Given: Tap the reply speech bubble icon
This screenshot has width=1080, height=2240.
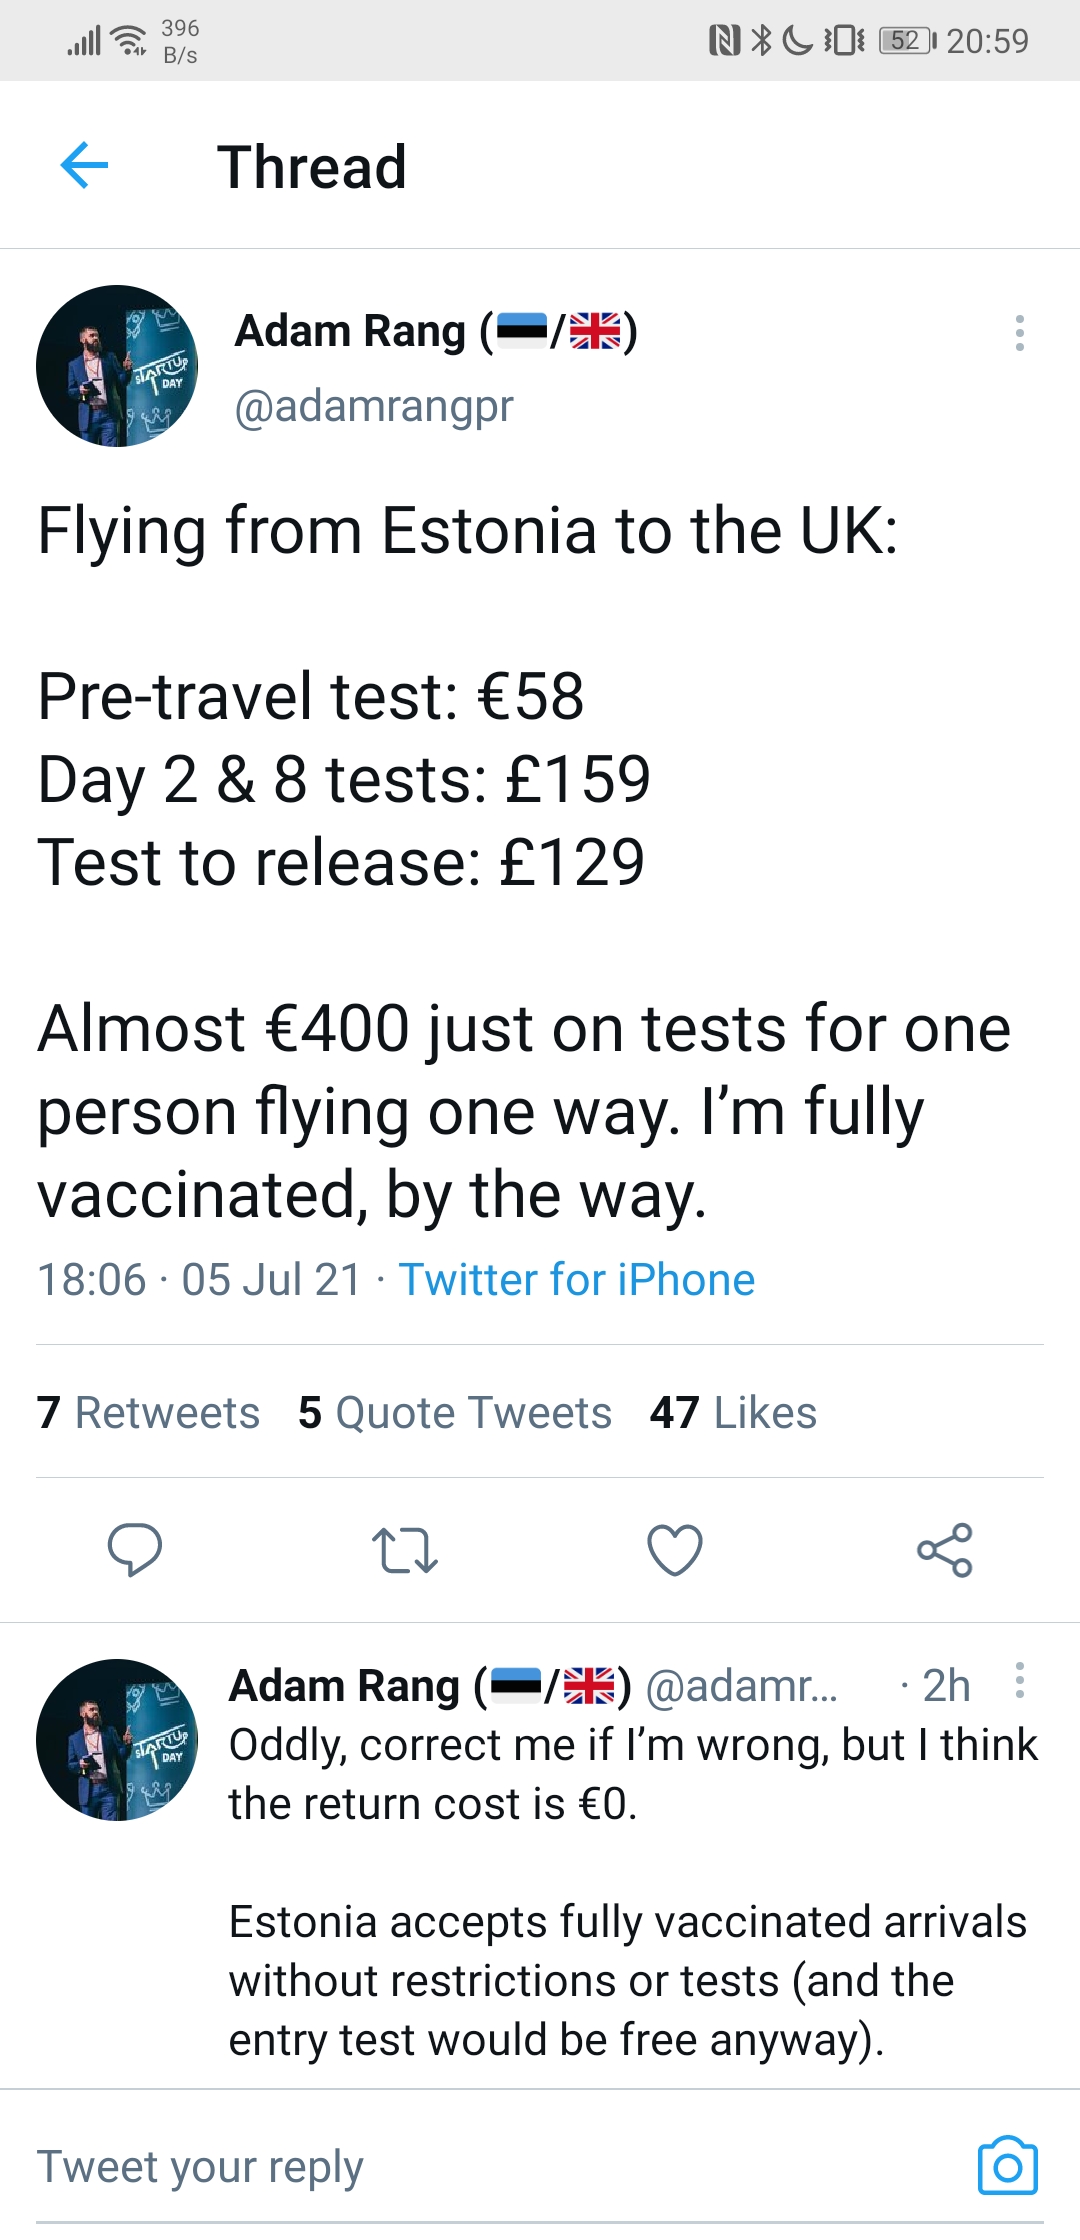Looking at the screenshot, I should [x=135, y=1550].
